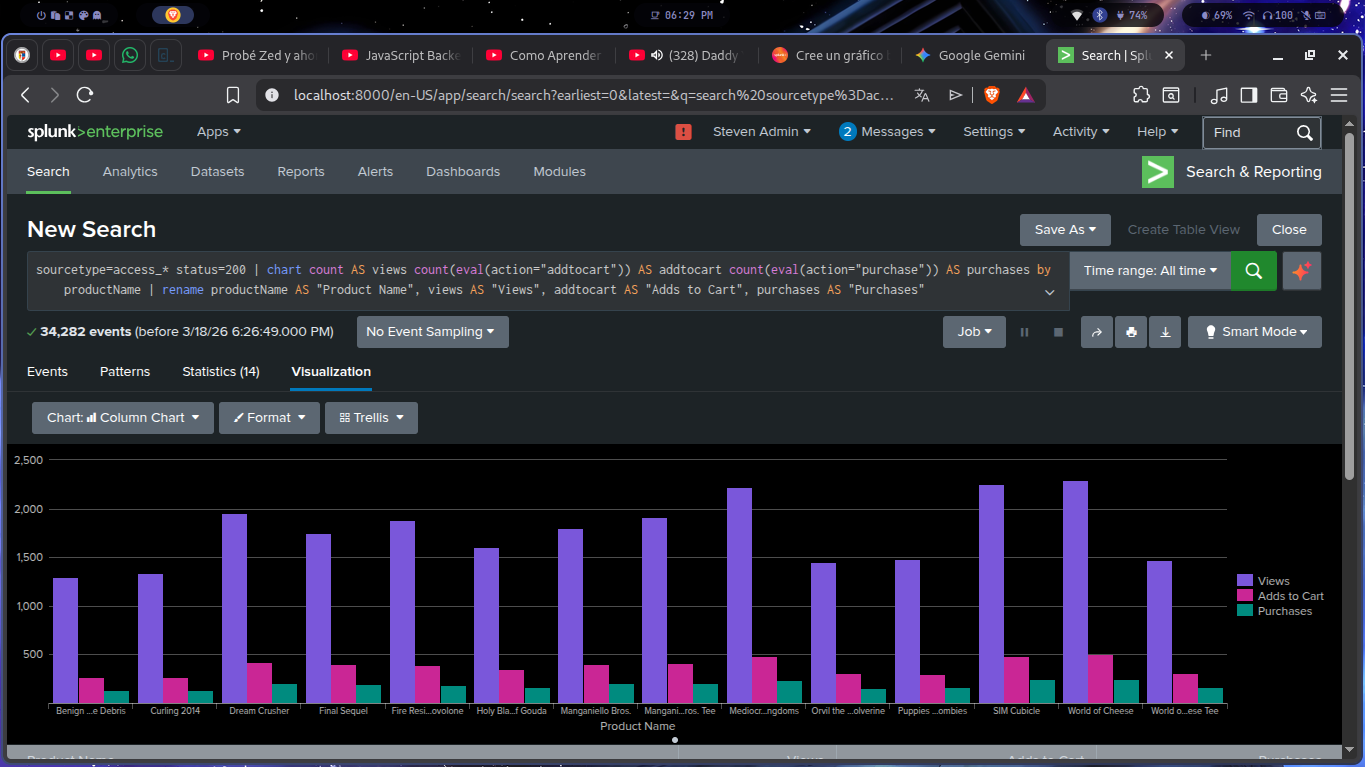Print the search results

coord(1131,332)
